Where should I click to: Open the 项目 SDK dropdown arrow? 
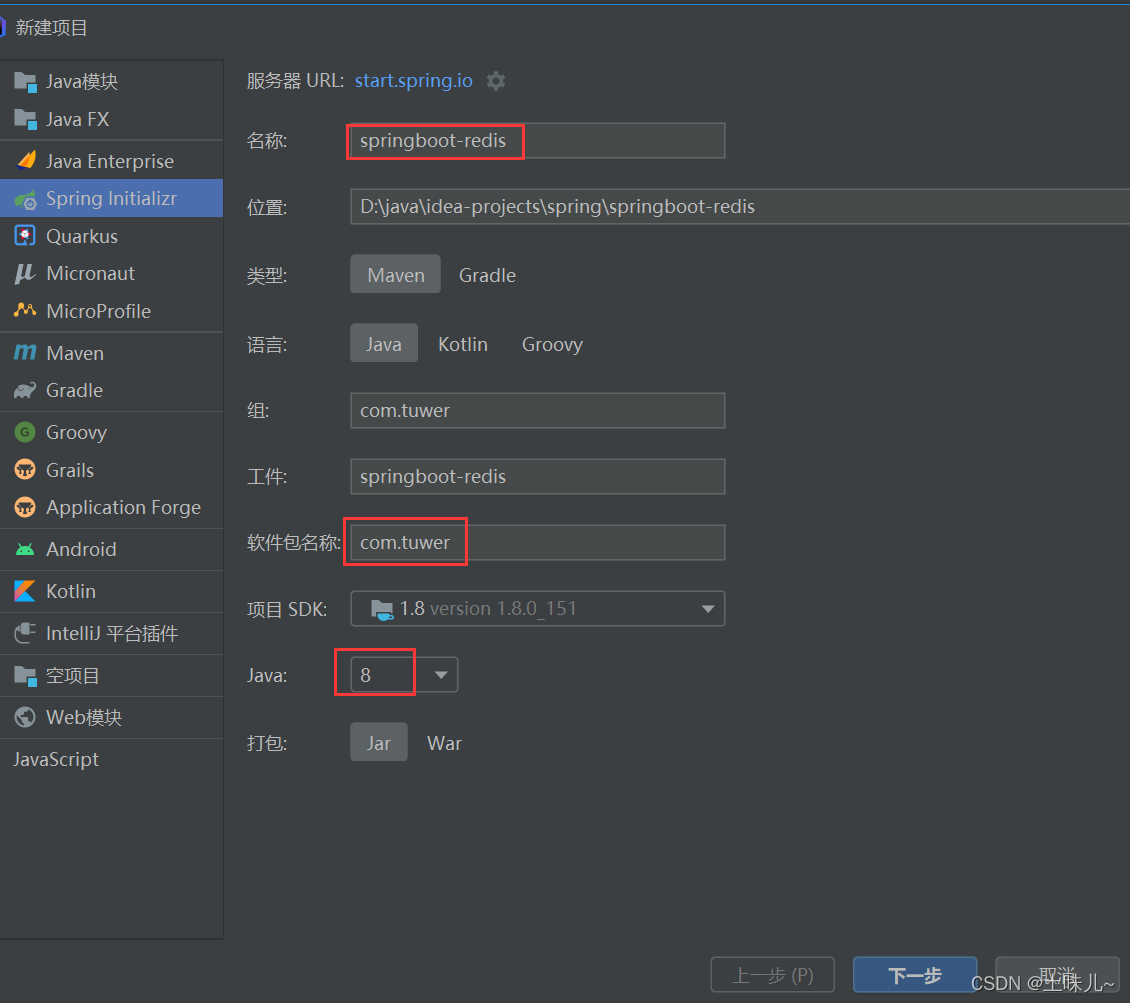click(708, 609)
